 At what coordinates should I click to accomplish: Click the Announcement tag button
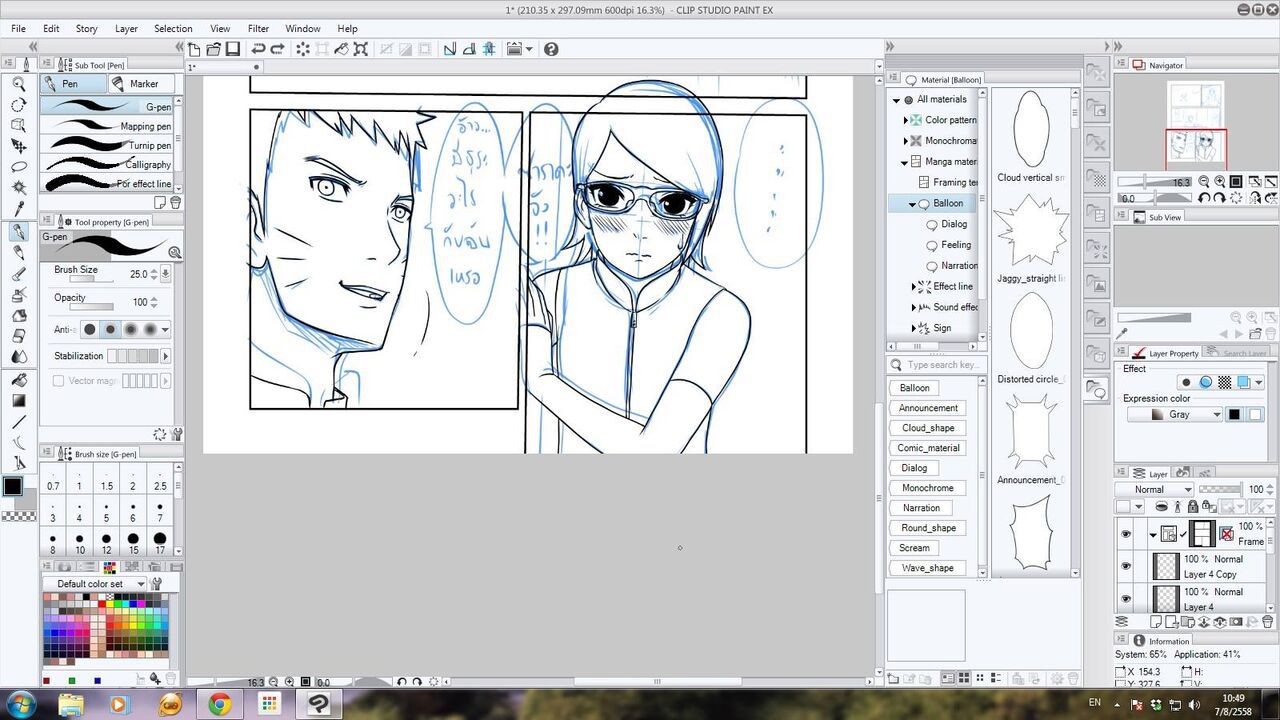tap(928, 408)
